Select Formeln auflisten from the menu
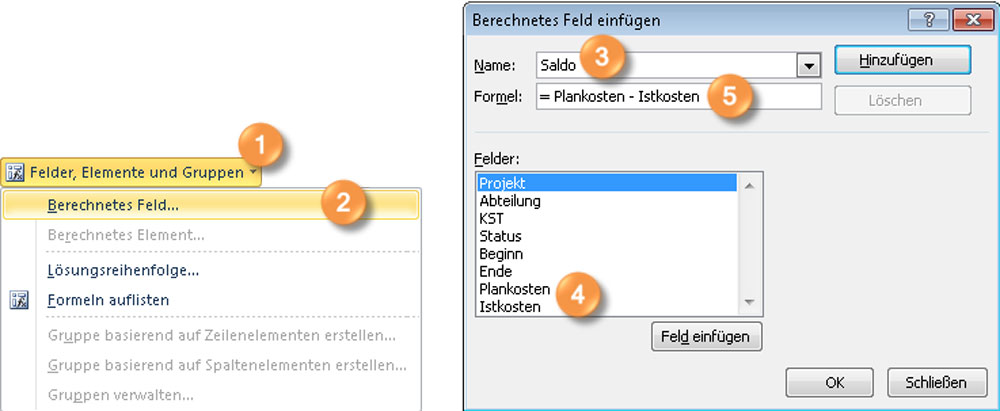Image resolution: width=1000 pixels, height=411 pixels. click(108, 300)
